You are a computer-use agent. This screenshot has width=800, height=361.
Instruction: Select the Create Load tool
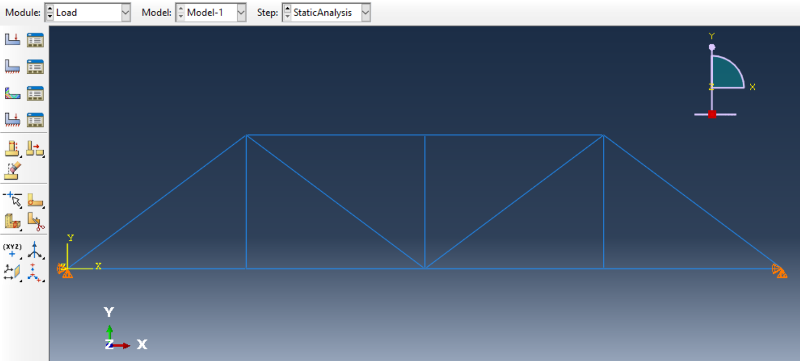[12, 40]
